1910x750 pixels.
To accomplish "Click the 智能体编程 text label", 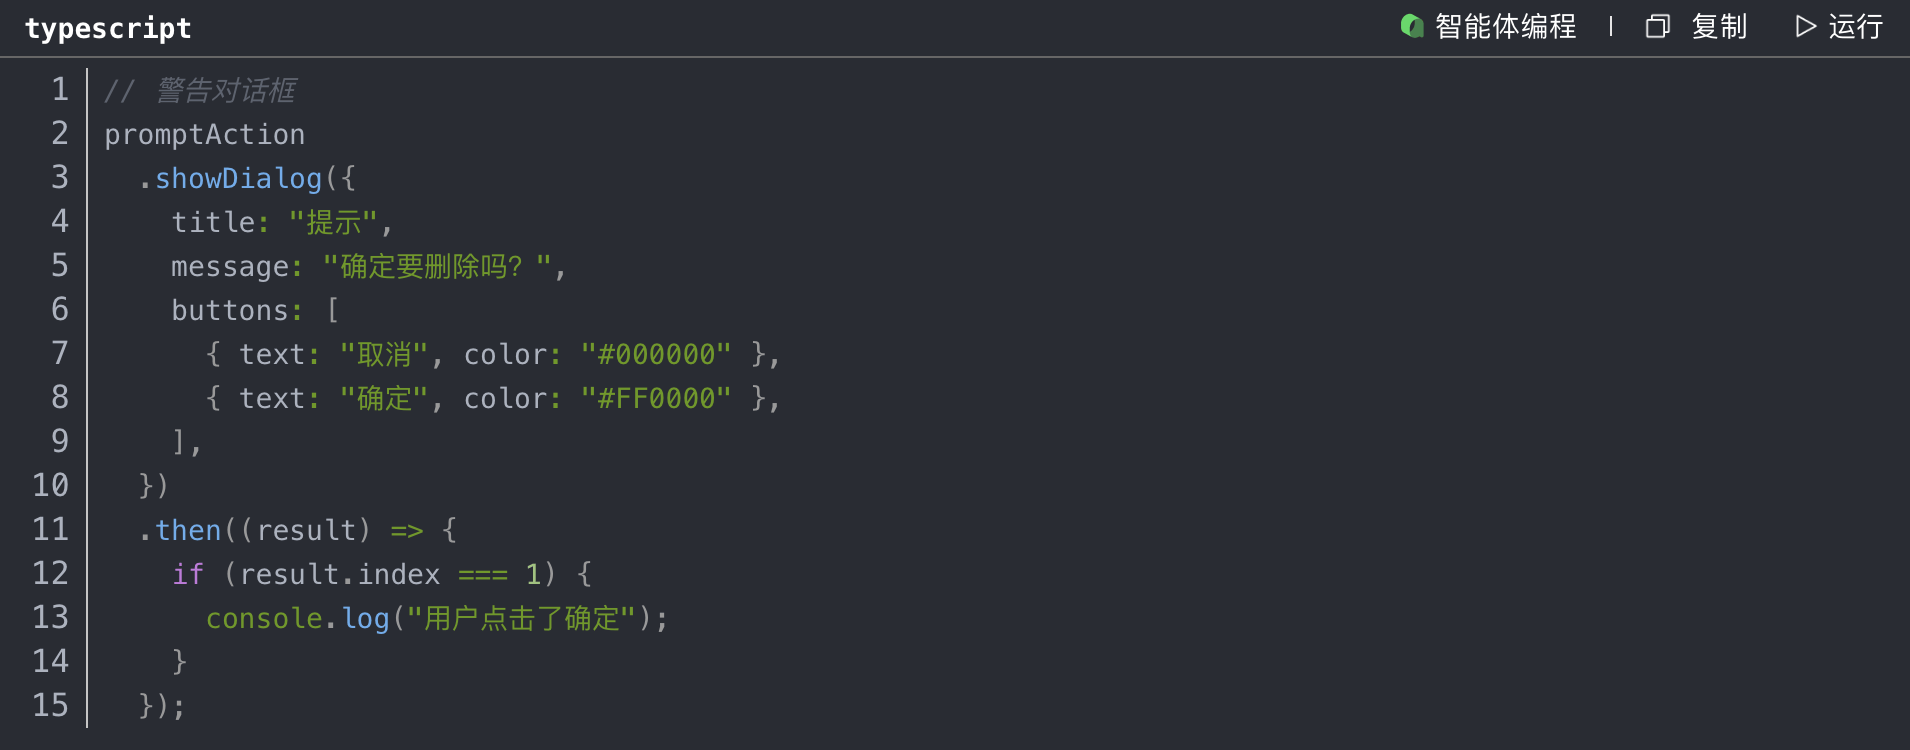I will [x=1505, y=26].
